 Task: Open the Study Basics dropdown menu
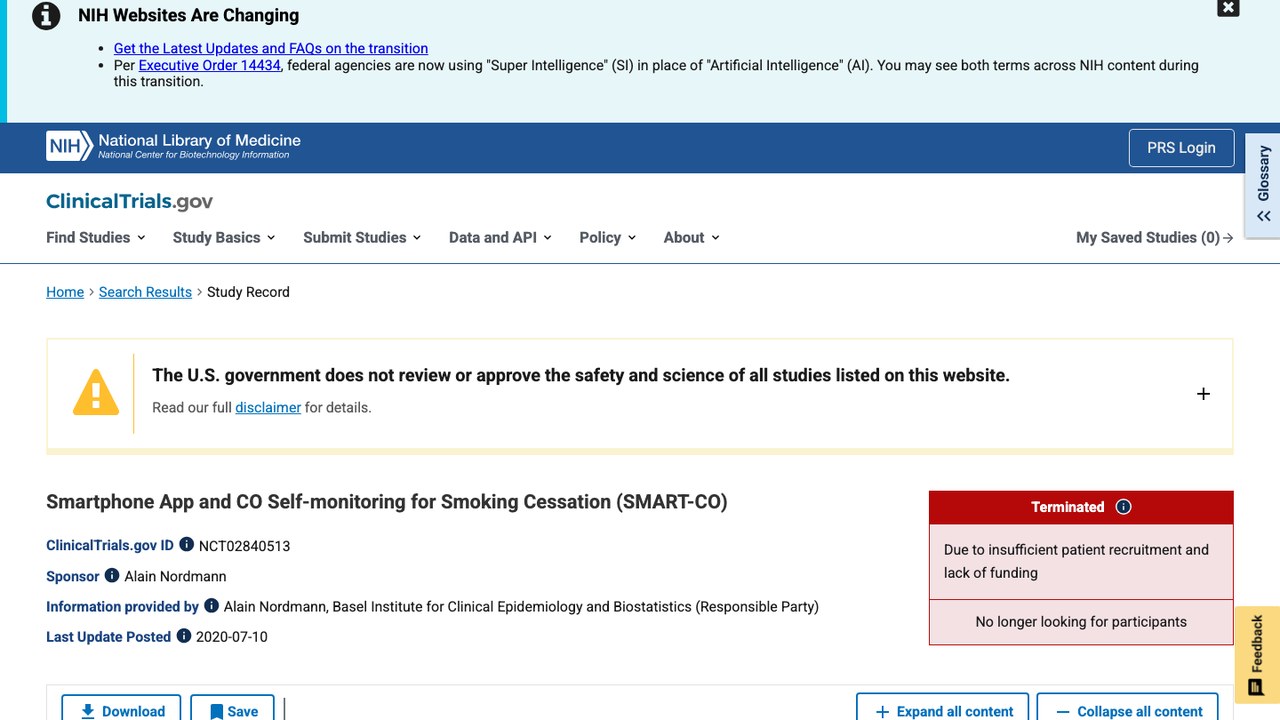click(224, 237)
